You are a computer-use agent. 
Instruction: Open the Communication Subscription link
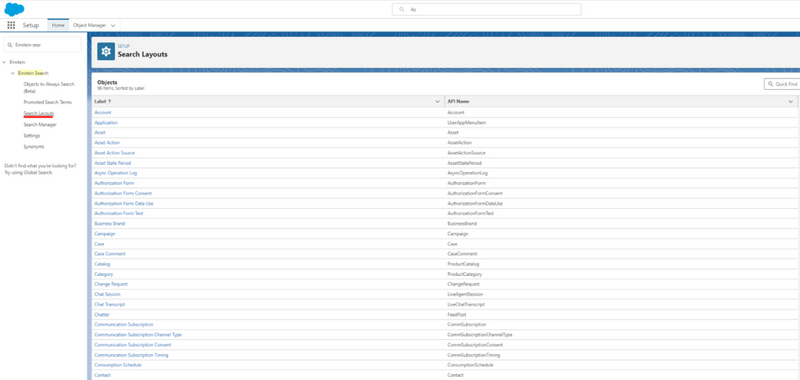pos(124,324)
